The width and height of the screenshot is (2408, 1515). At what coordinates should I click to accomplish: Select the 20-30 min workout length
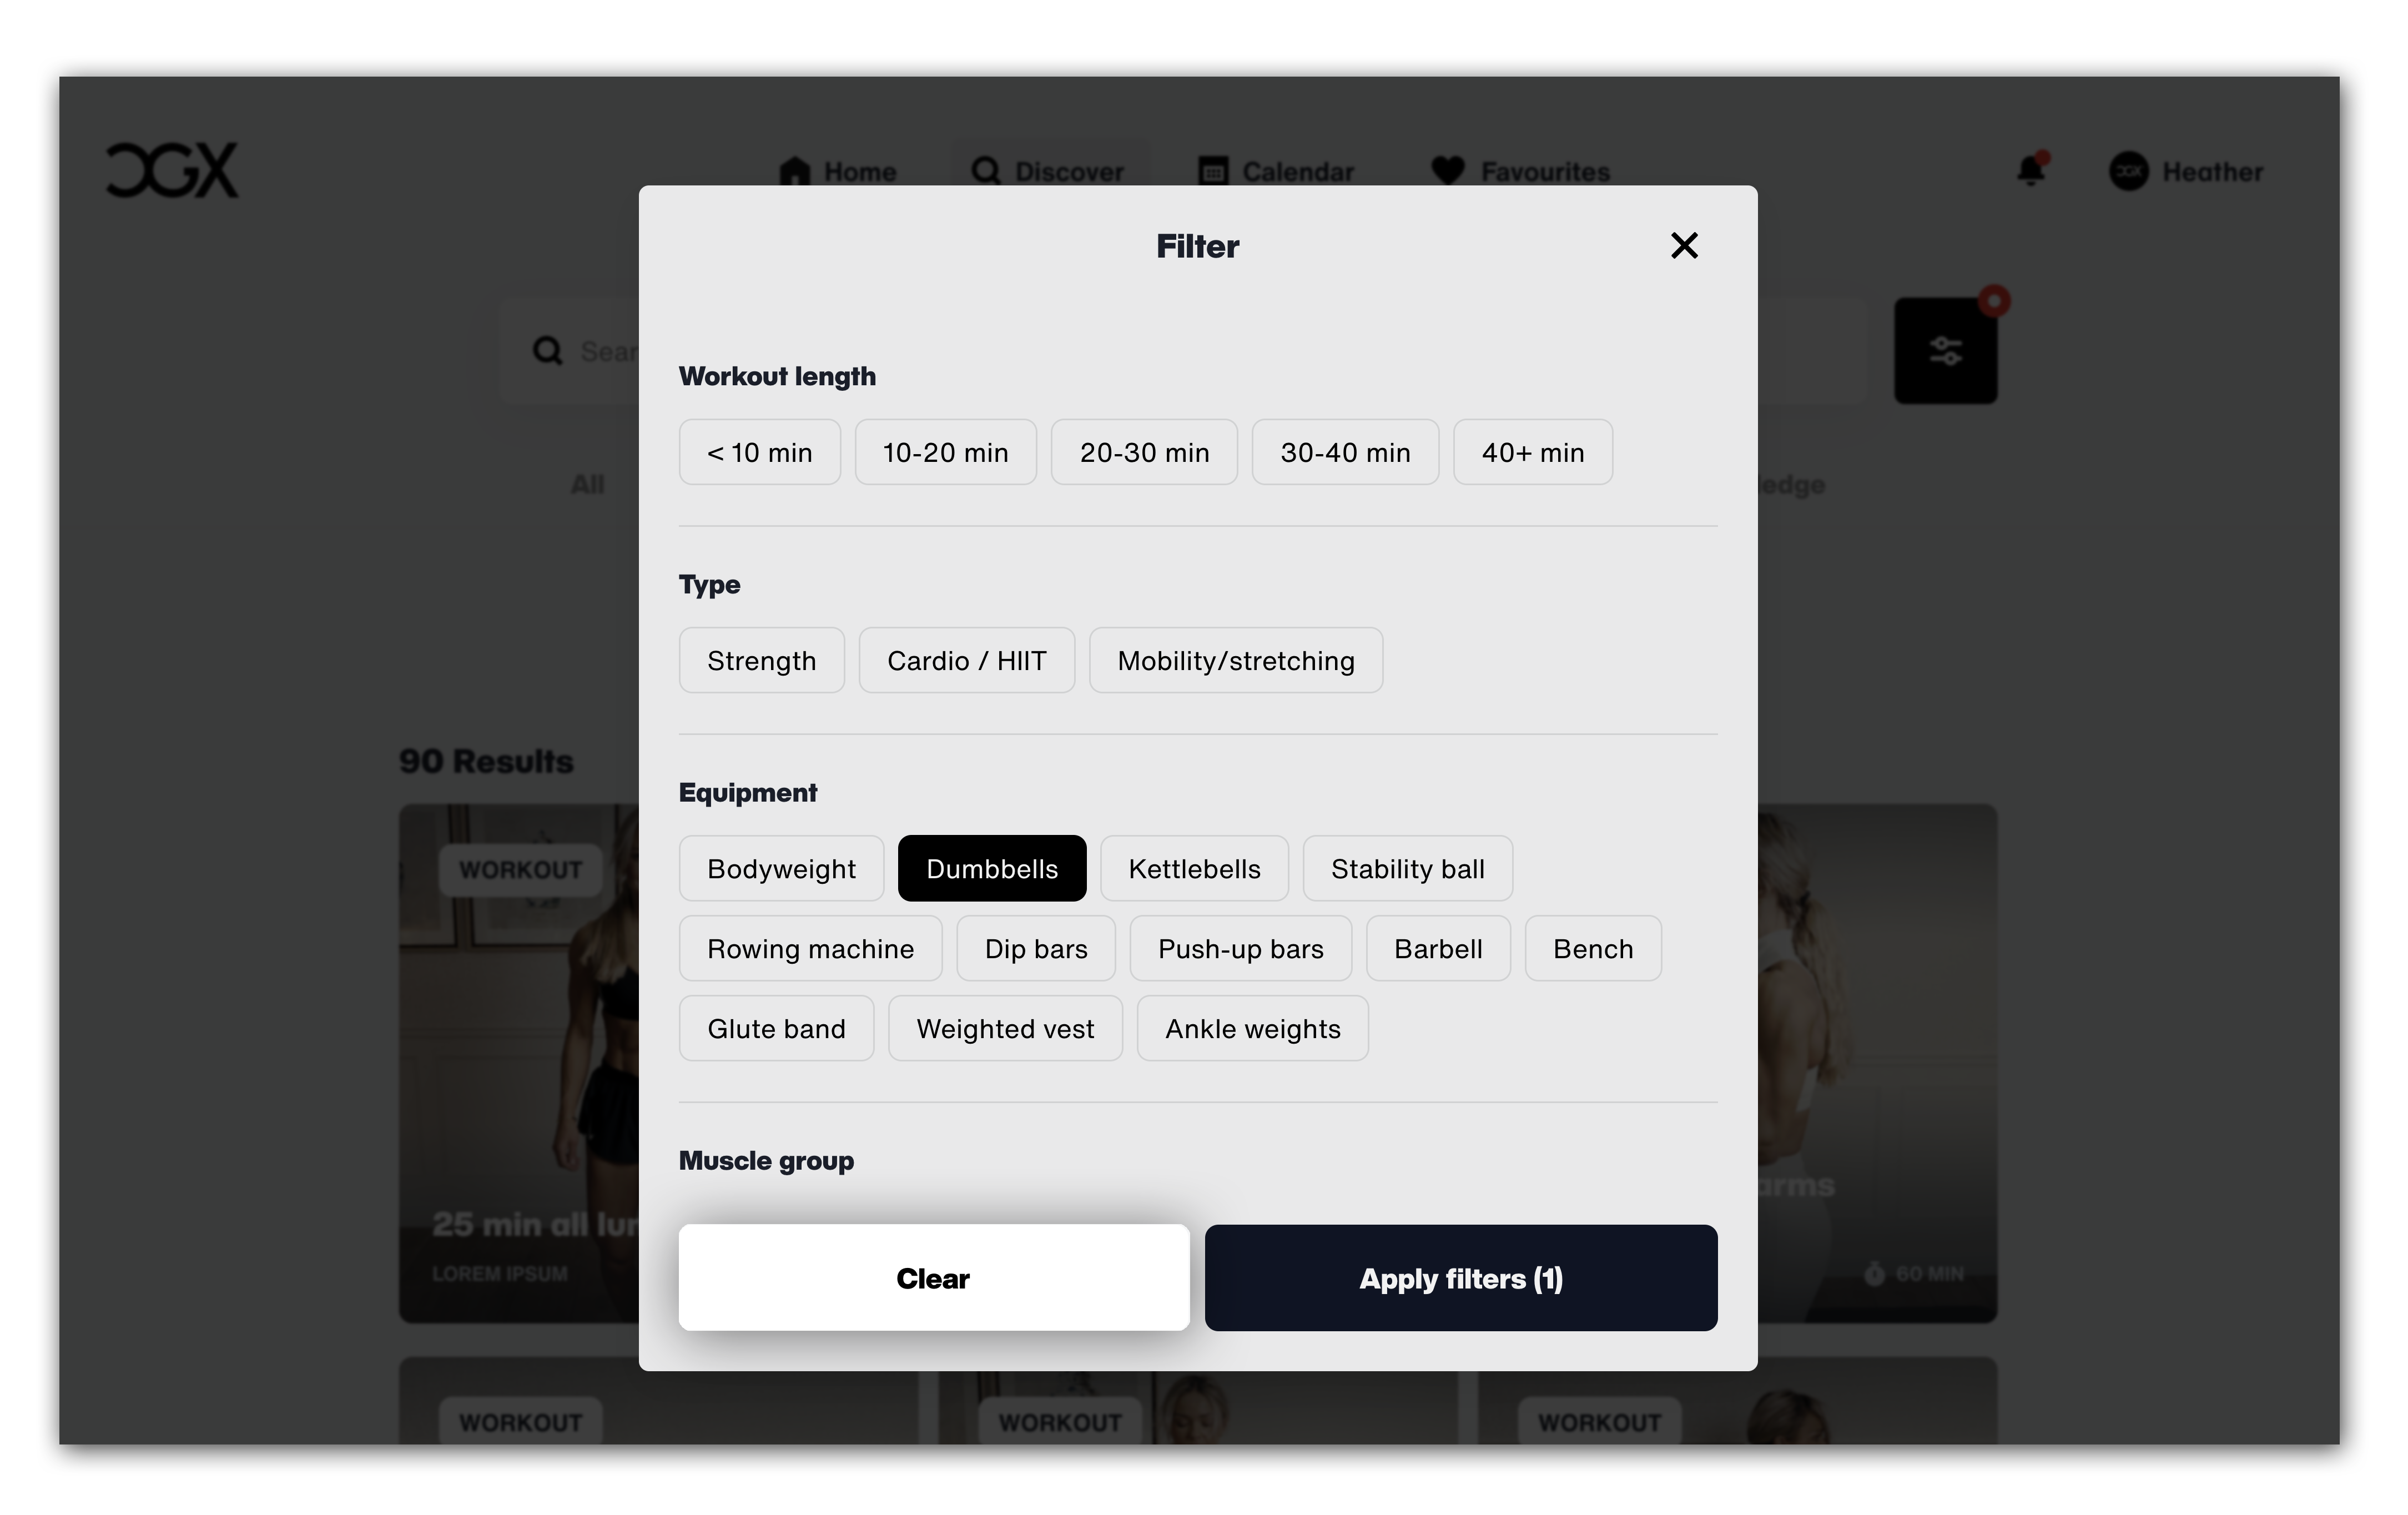click(x=1144, y=452)
